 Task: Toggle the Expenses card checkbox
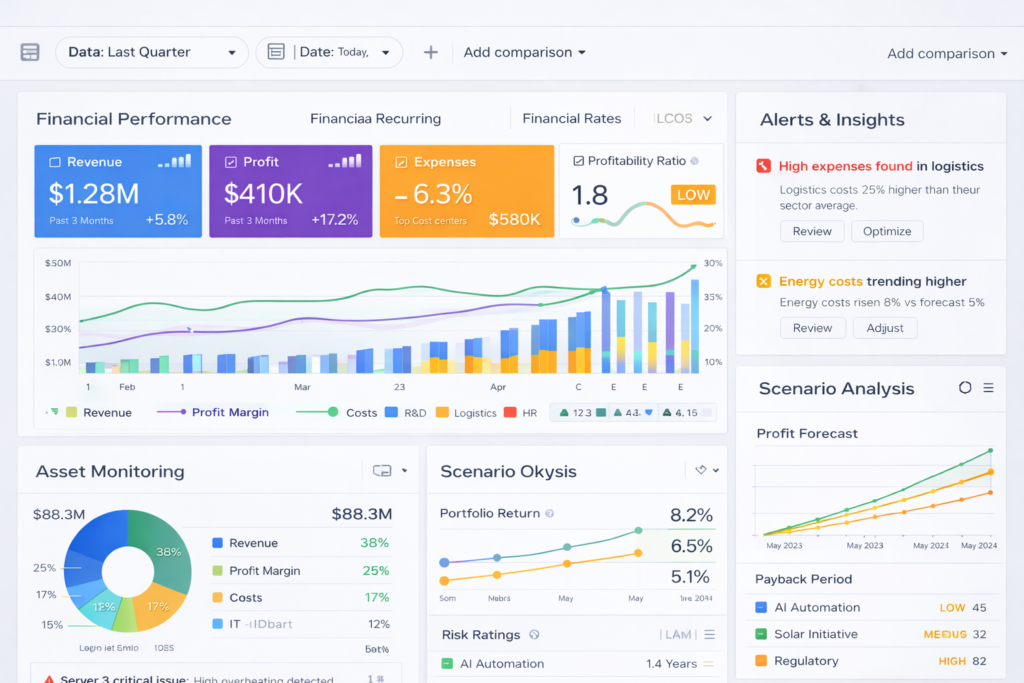pyautogui.click(x=401, y=162)
